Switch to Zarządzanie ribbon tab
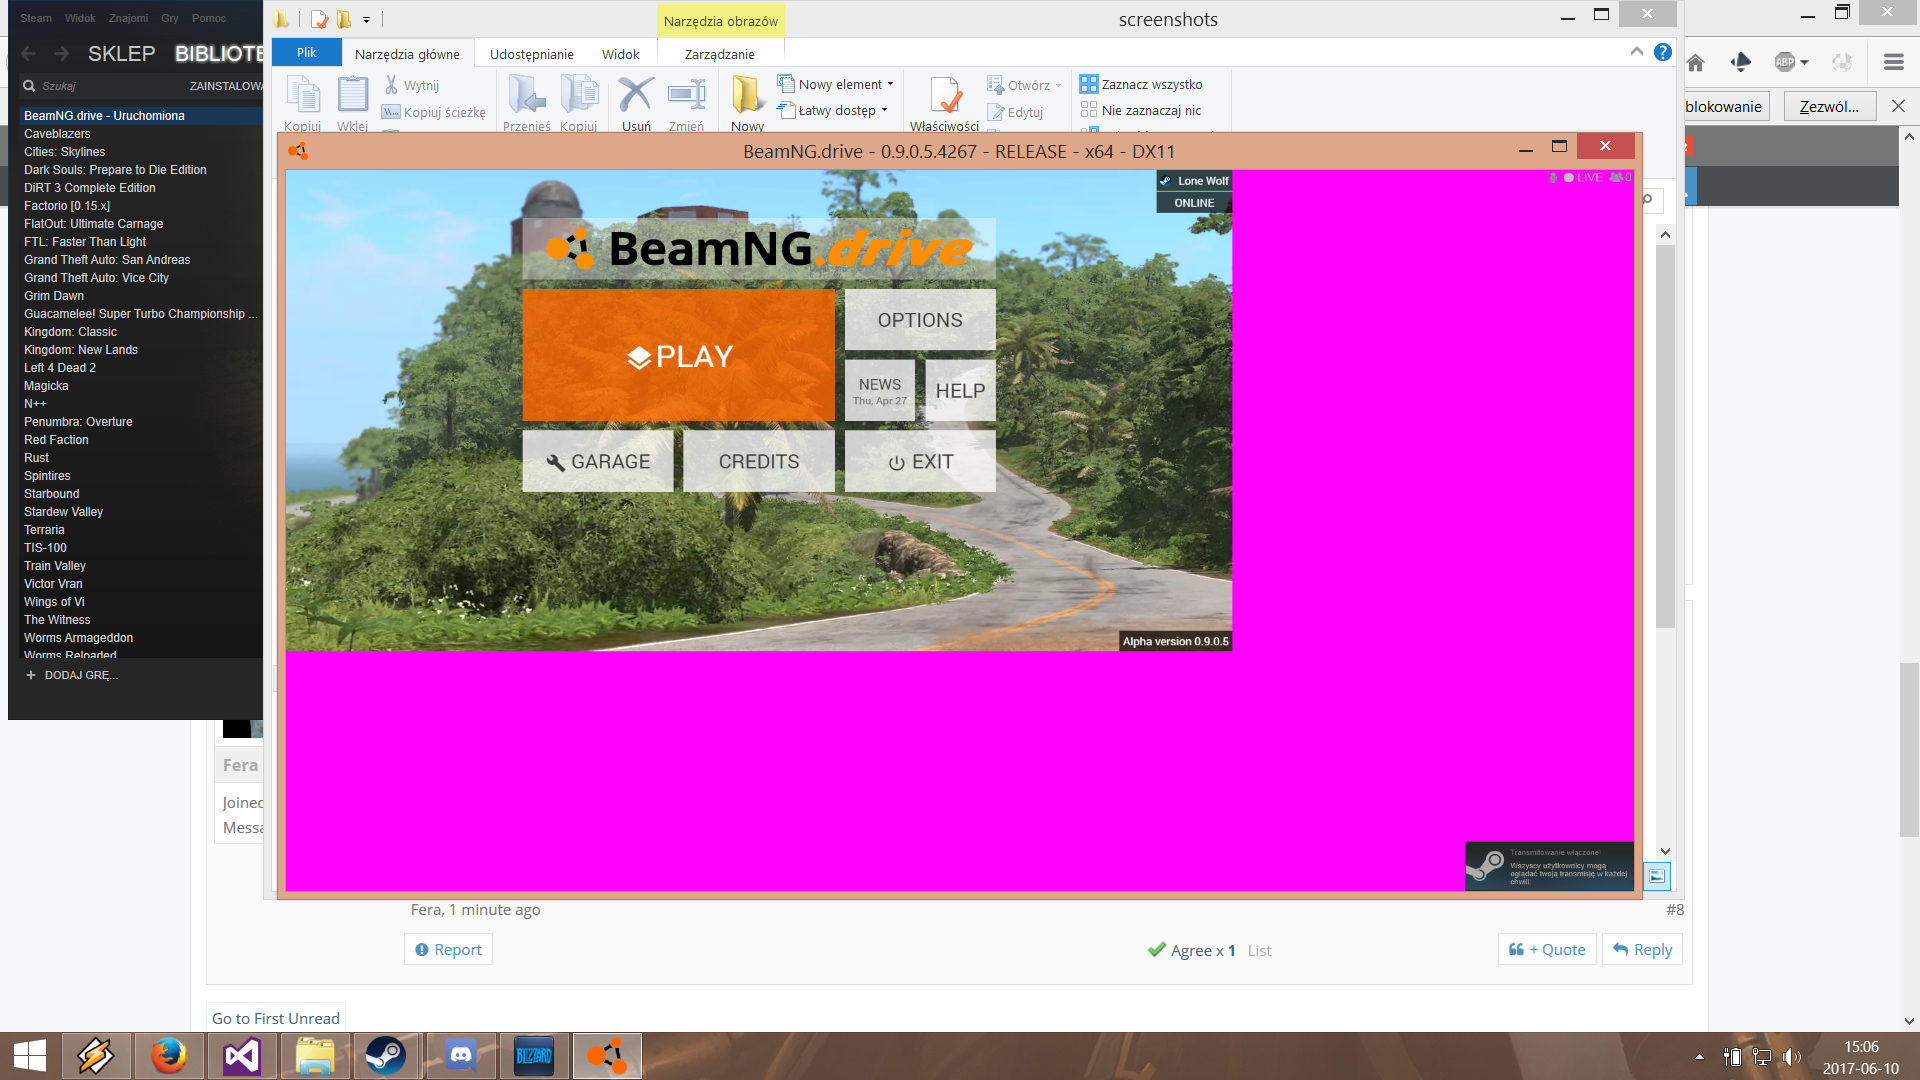Image resolution: width=1920 pixels, height=1080 pixels. (720, 54)
